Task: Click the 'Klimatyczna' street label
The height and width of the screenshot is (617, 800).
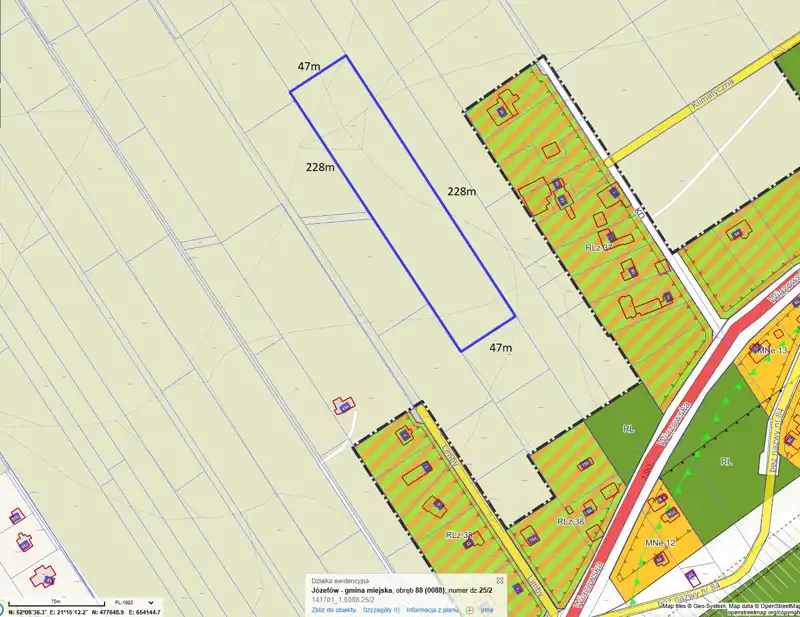Action: (712, 95)
